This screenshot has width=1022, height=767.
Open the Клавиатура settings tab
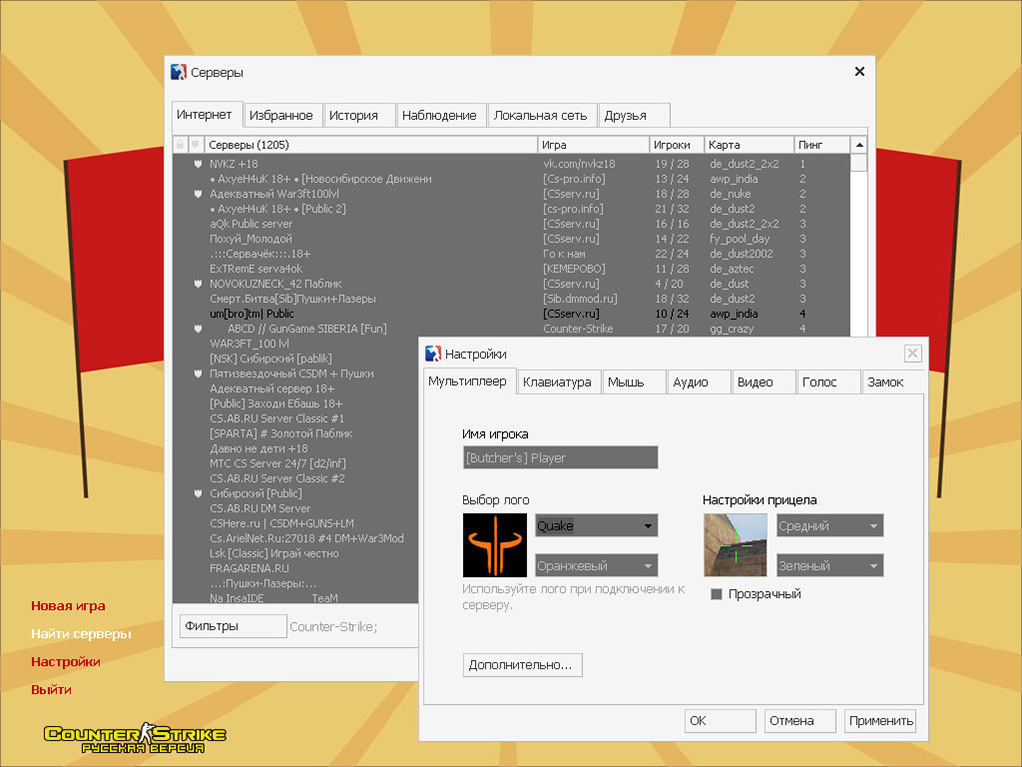[559, 382]
